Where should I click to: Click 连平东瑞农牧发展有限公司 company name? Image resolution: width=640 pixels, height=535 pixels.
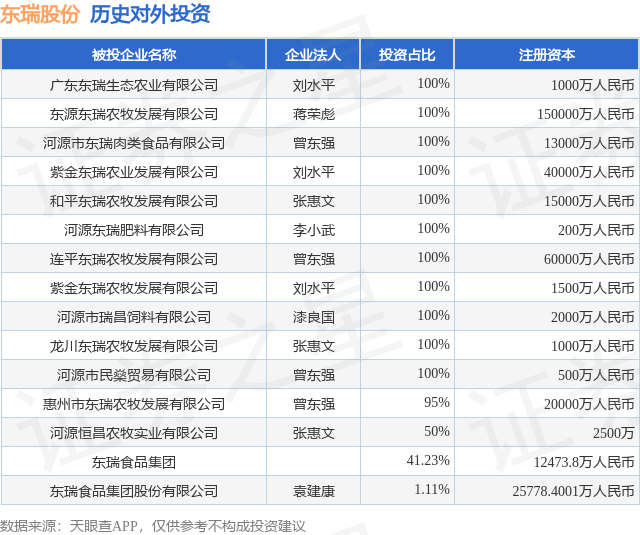[134, 259]
